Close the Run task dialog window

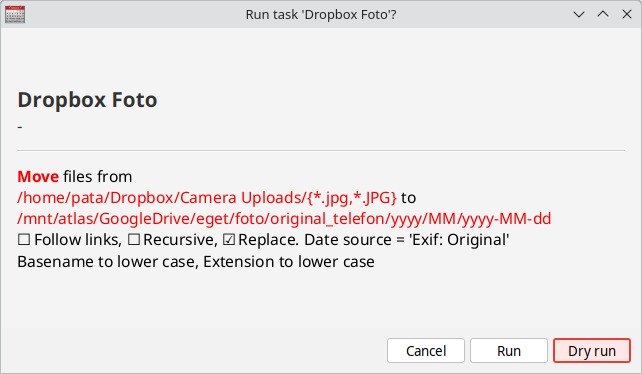point(627,14)
